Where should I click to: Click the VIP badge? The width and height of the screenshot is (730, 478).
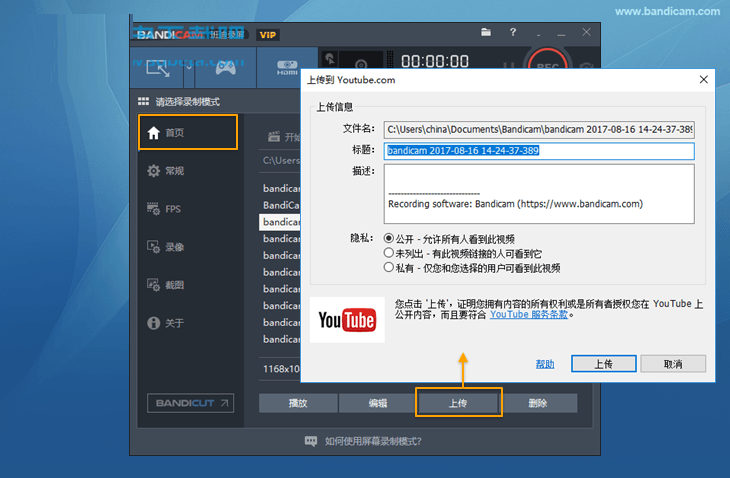(268, 35)
